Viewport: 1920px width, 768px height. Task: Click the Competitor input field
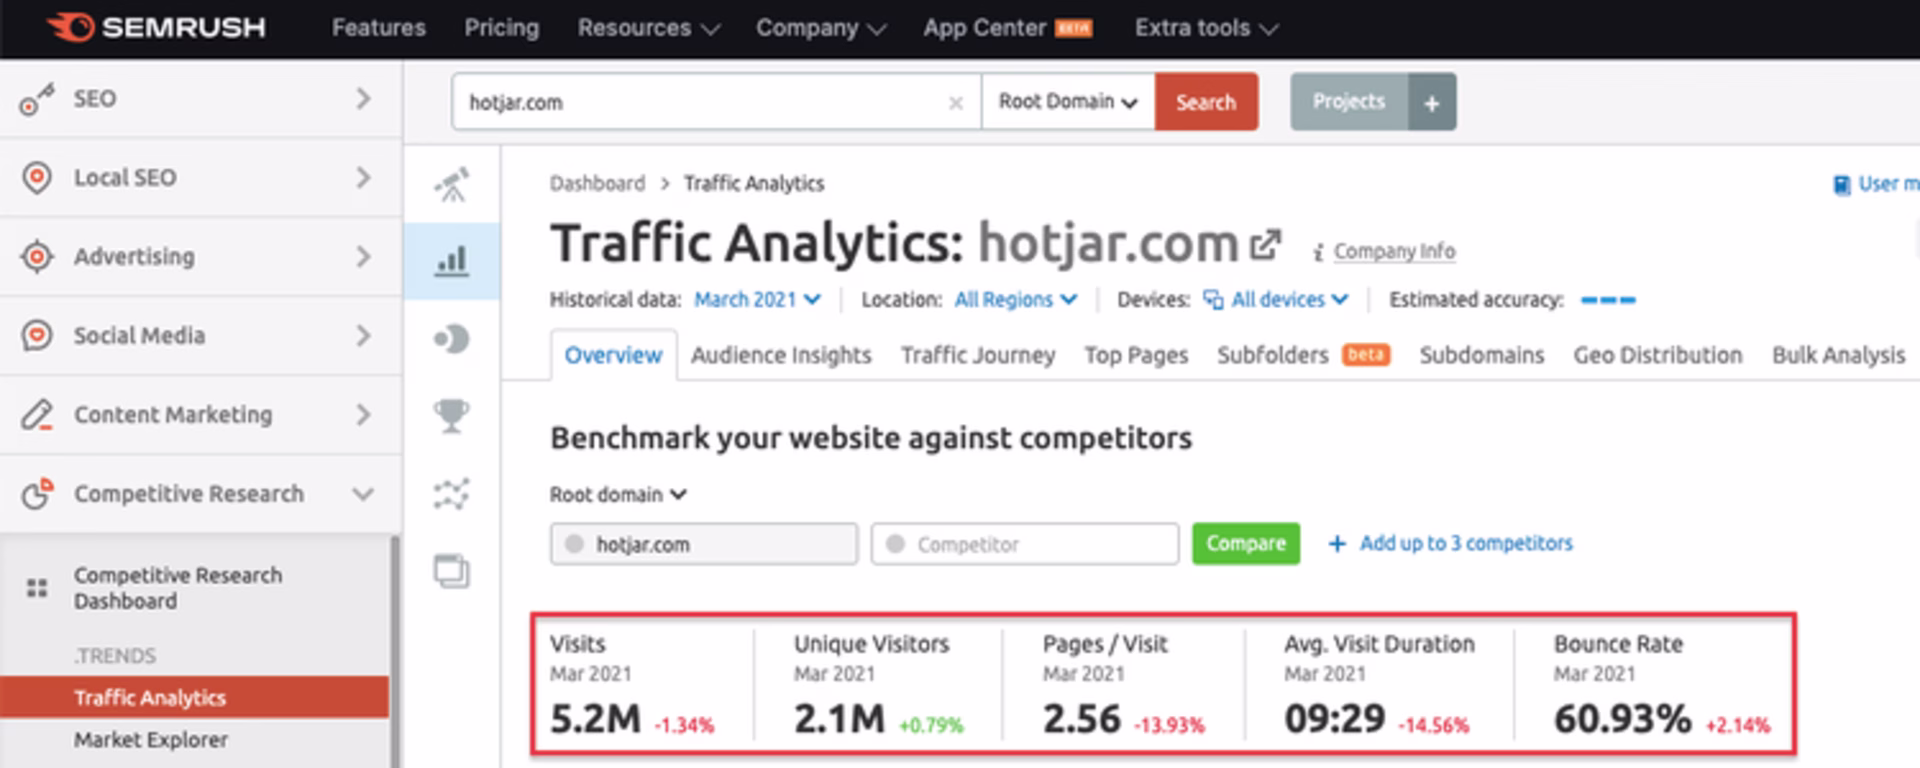[1025, 544]
